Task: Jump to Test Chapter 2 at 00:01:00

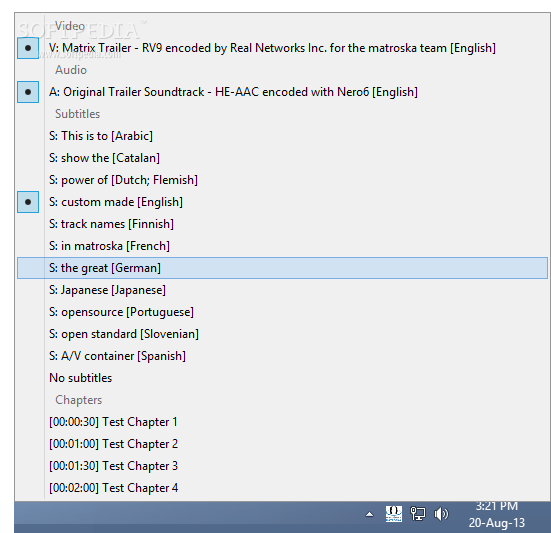Action: [x=282, y=444]
